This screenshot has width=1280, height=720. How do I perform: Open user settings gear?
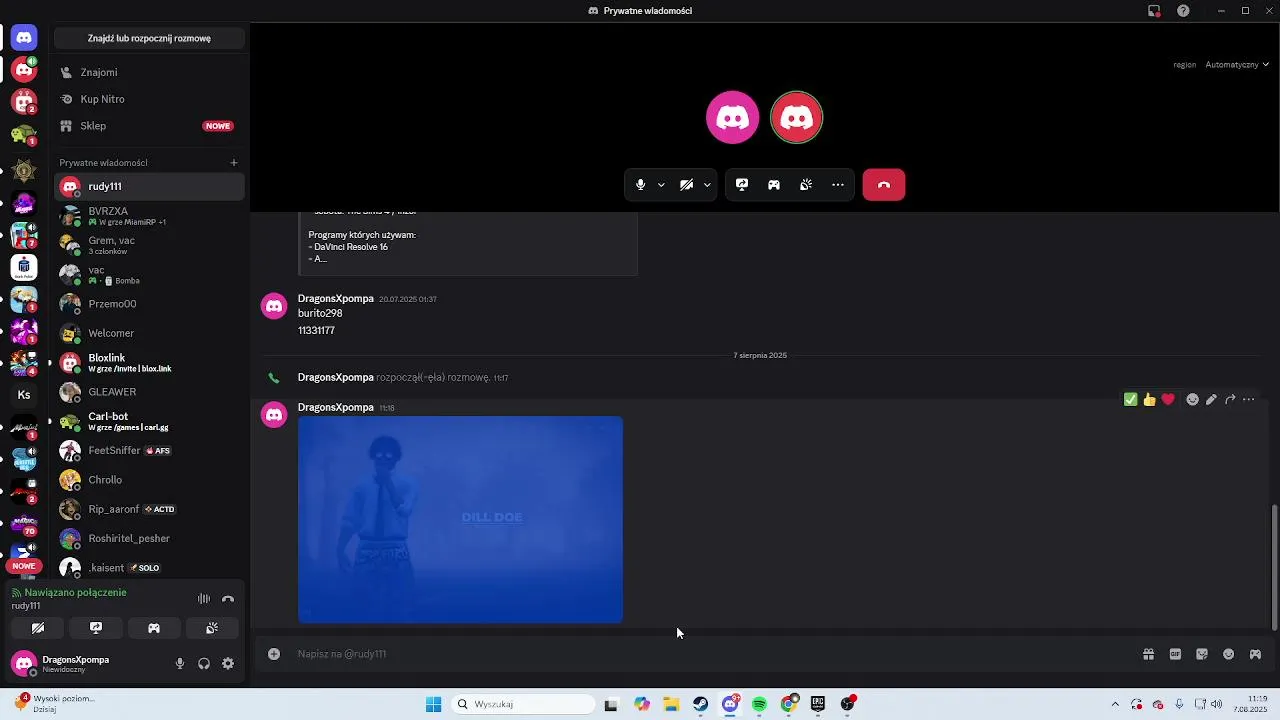pyautogui.click(x=228, y=664)
